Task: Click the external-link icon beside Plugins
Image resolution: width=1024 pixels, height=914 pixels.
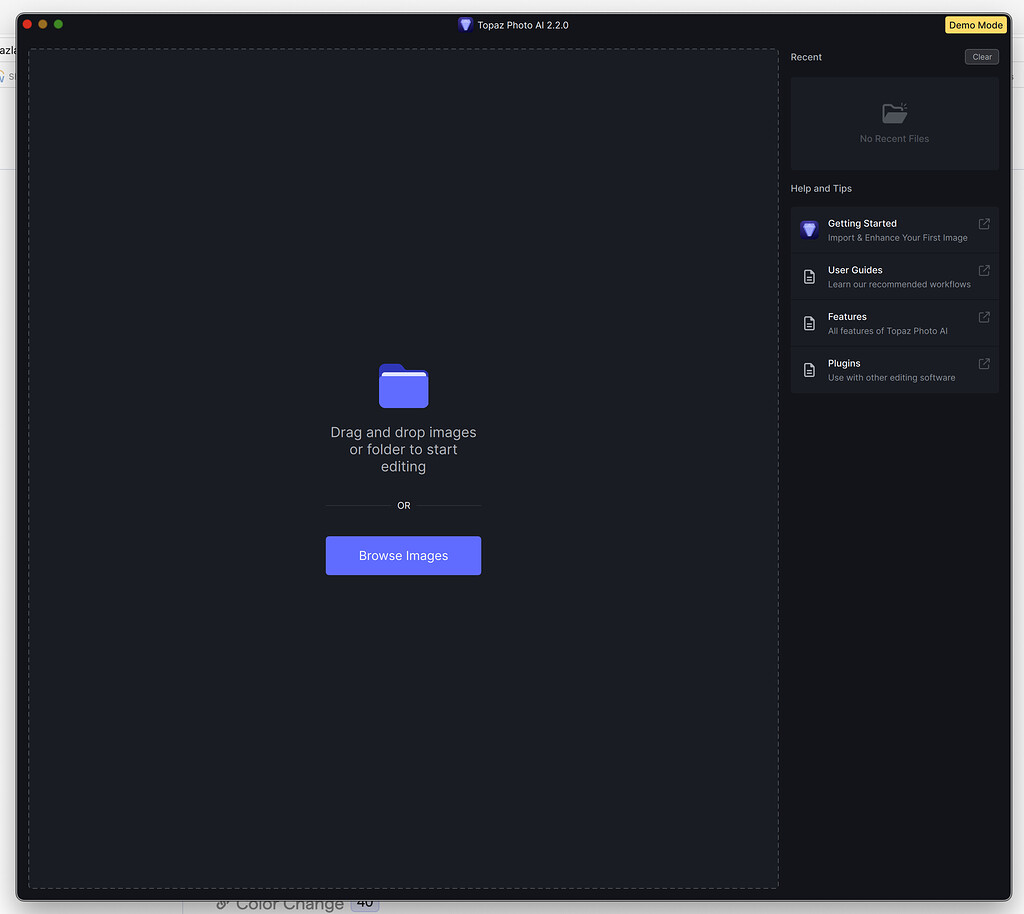Action: [x=982, y=364]
